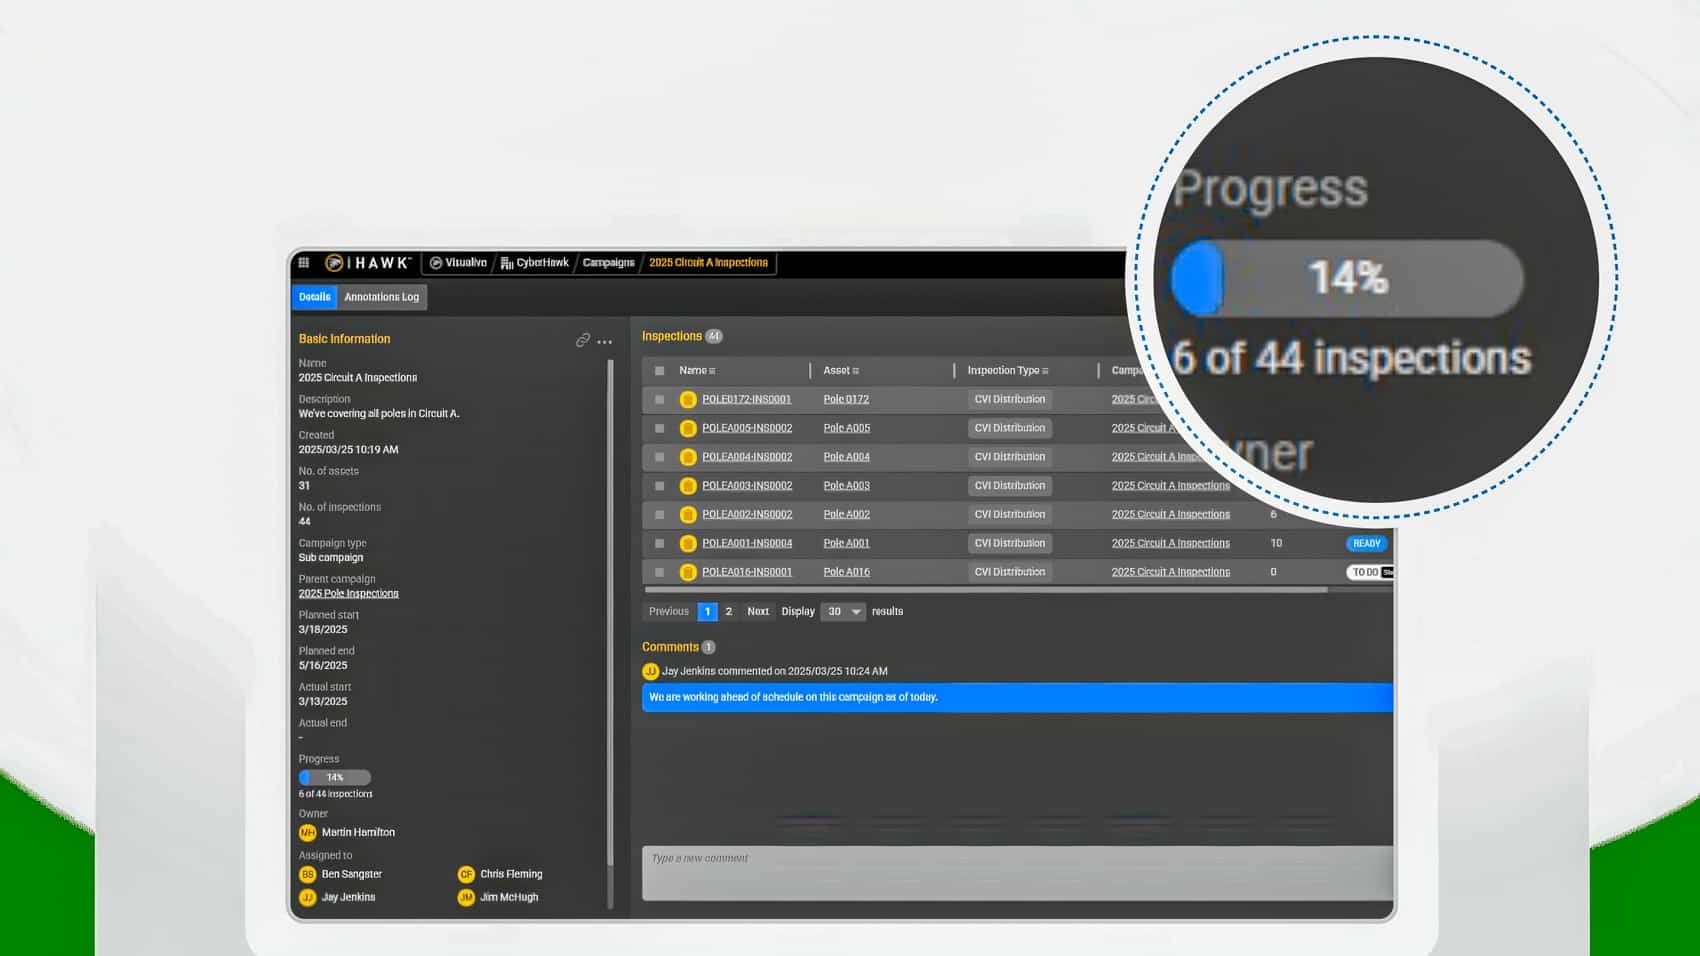1700x956 pixels.
Task: Click Chris Fleming's avatar badge
Action: tap(466, 875)
